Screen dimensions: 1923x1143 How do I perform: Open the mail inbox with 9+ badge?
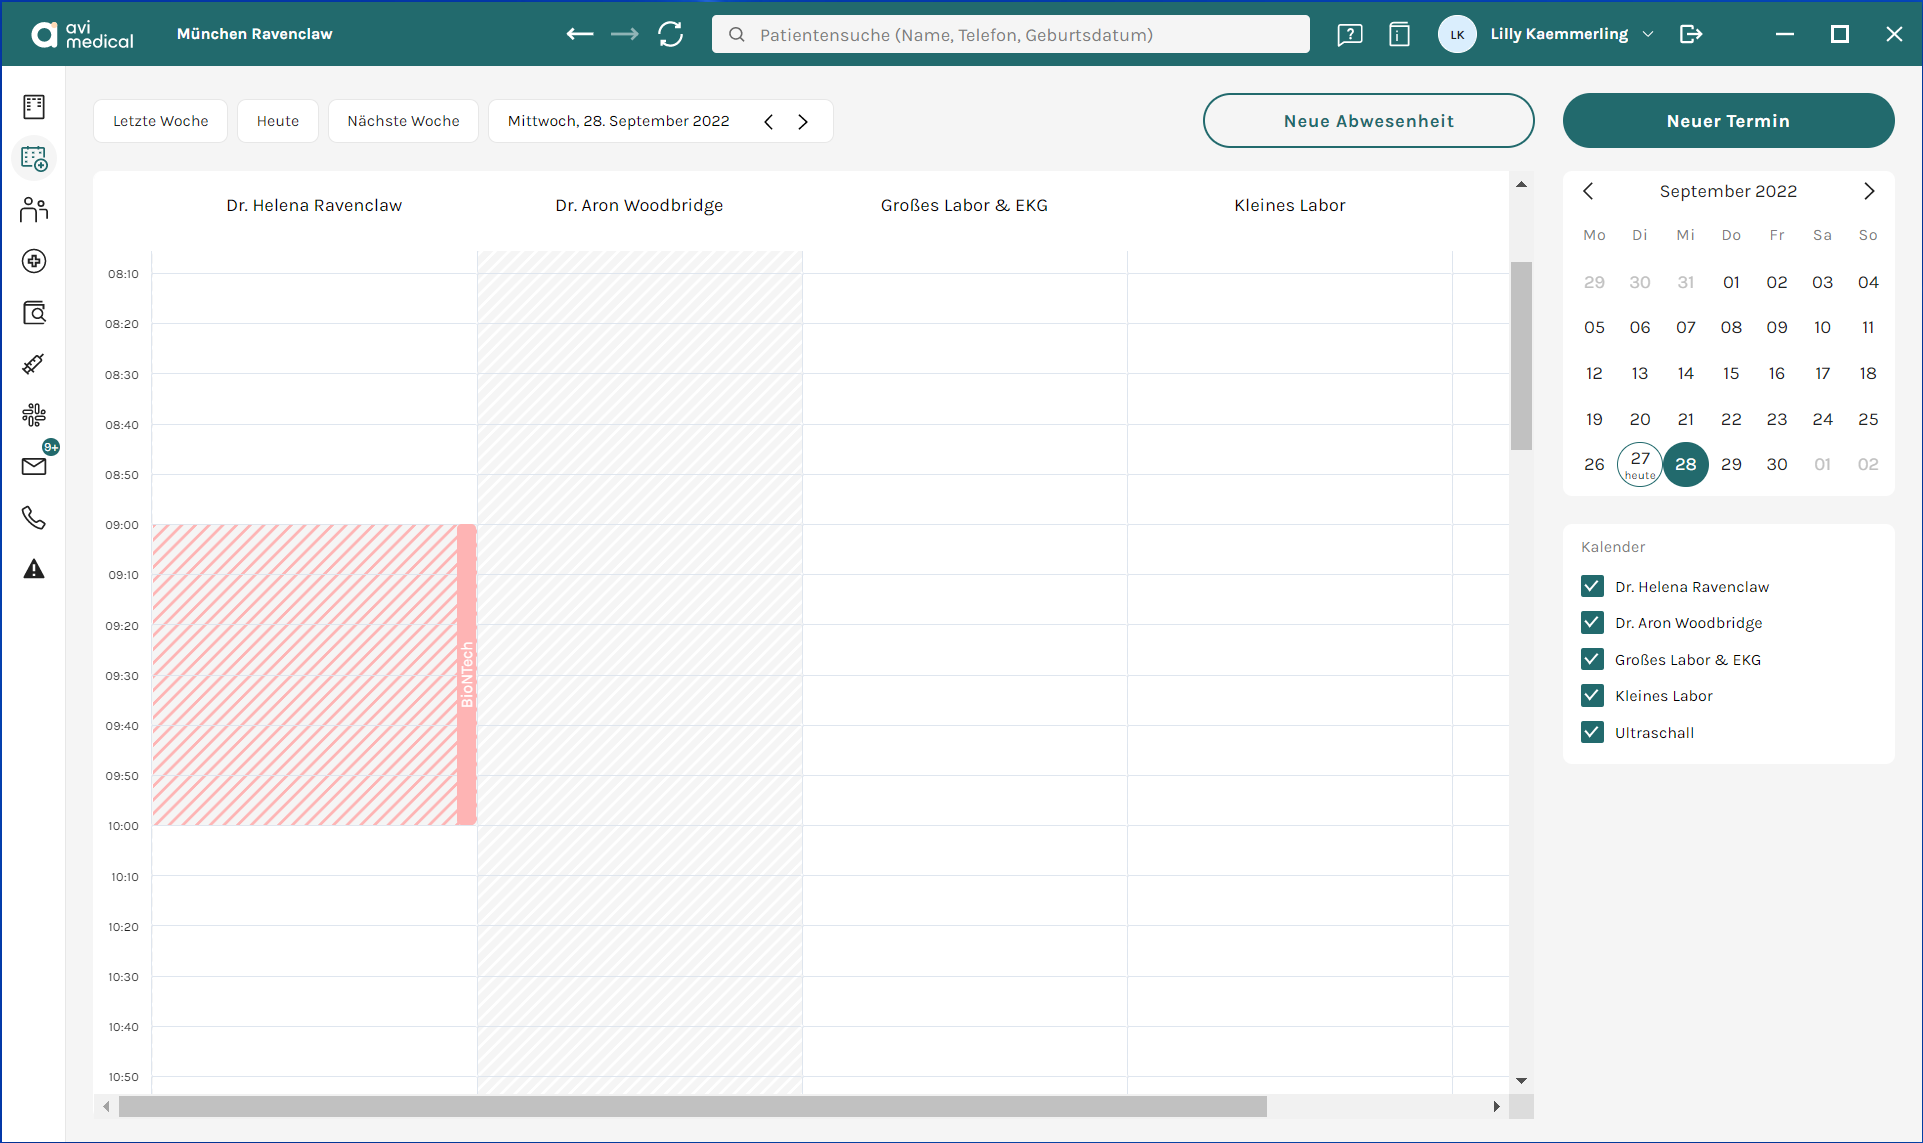coord(34,466)
